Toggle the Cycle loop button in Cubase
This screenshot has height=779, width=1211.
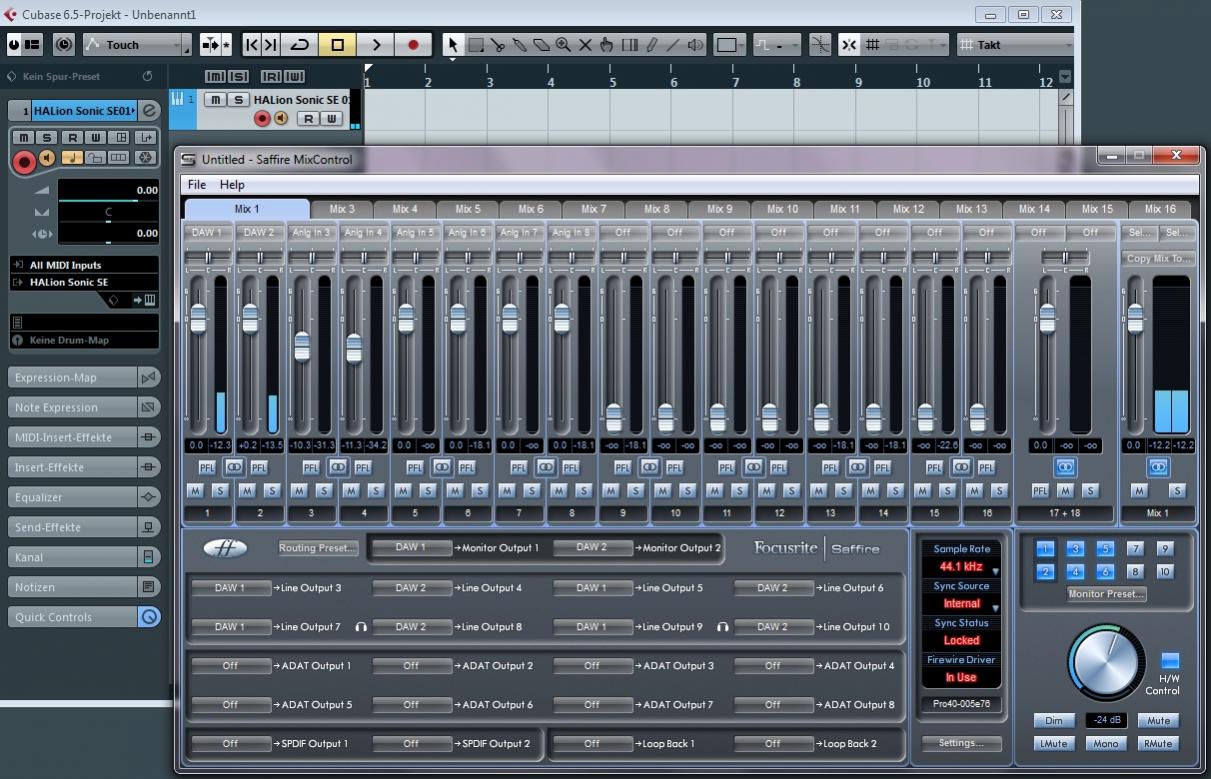click(x=300, y=45)
